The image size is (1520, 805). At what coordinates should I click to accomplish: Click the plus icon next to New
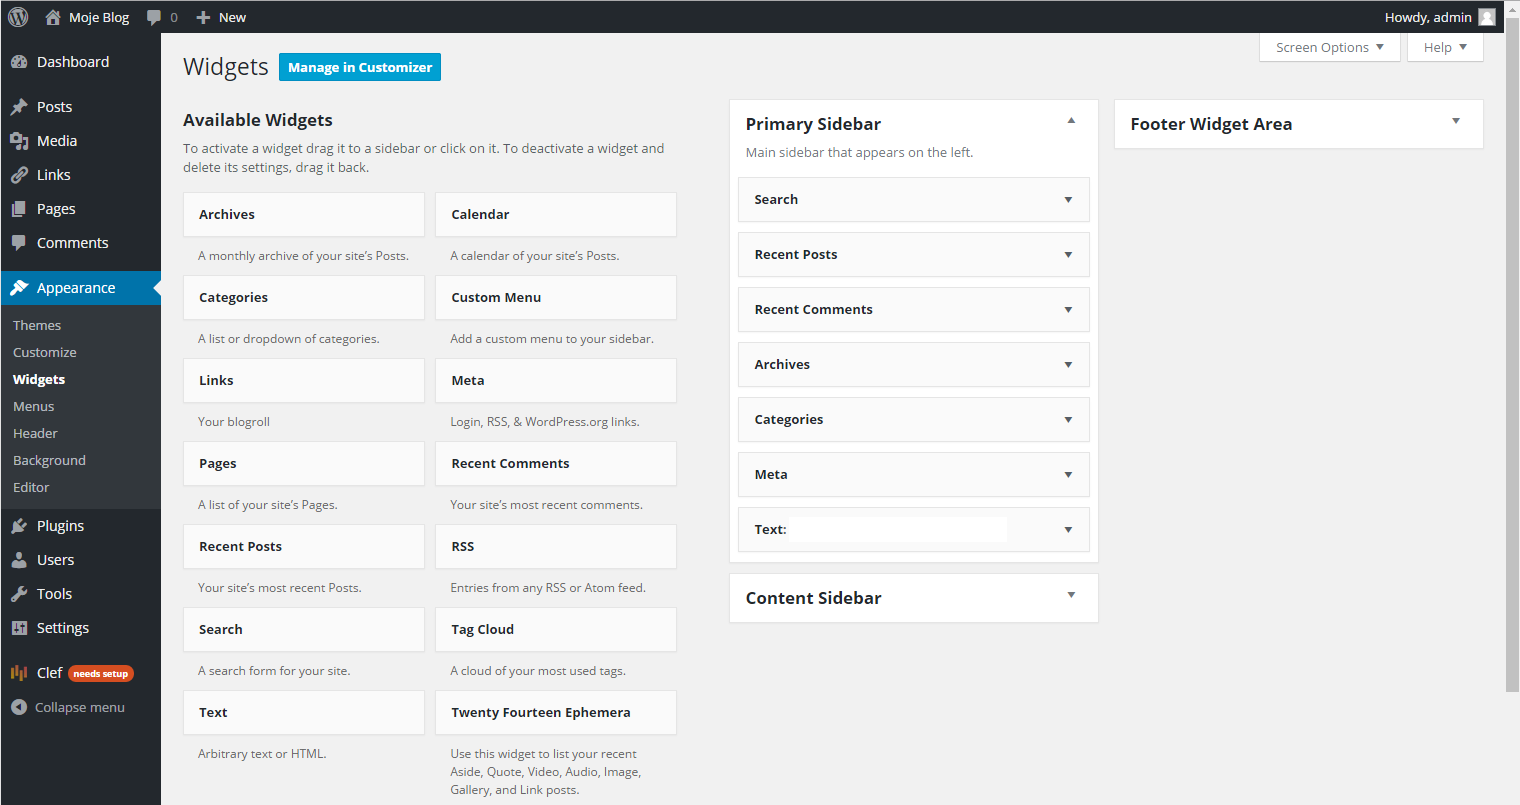pyautogui.click(x=203, y=17)
